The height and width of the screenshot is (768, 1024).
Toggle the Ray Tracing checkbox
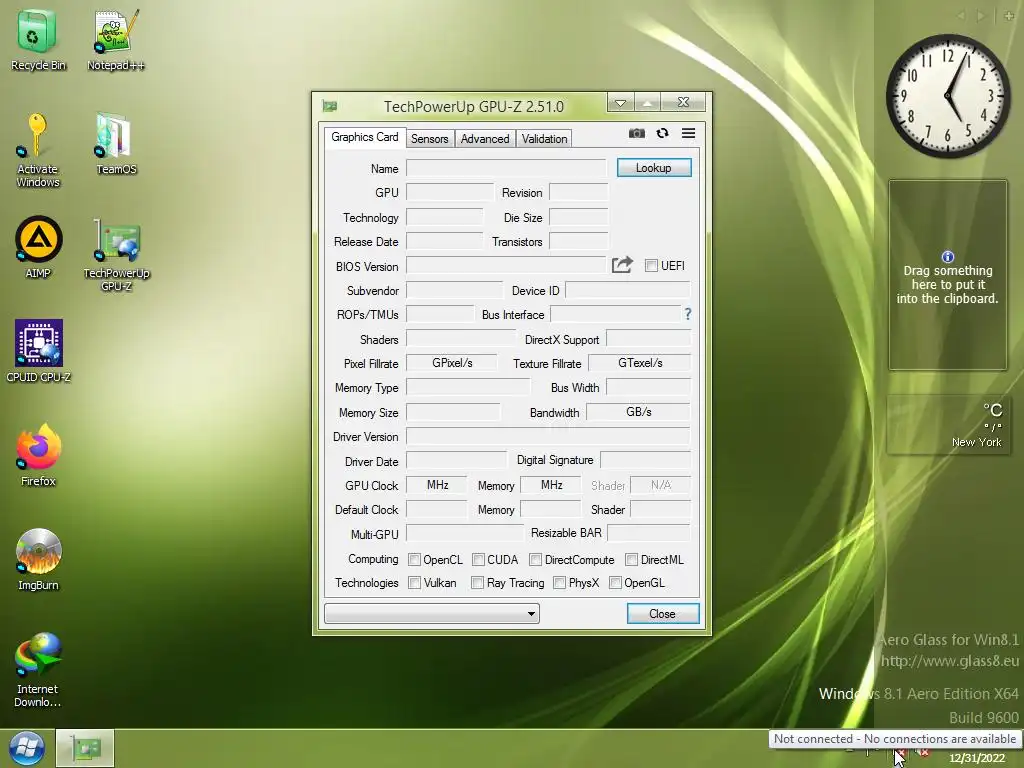click(x=477, y=583)
